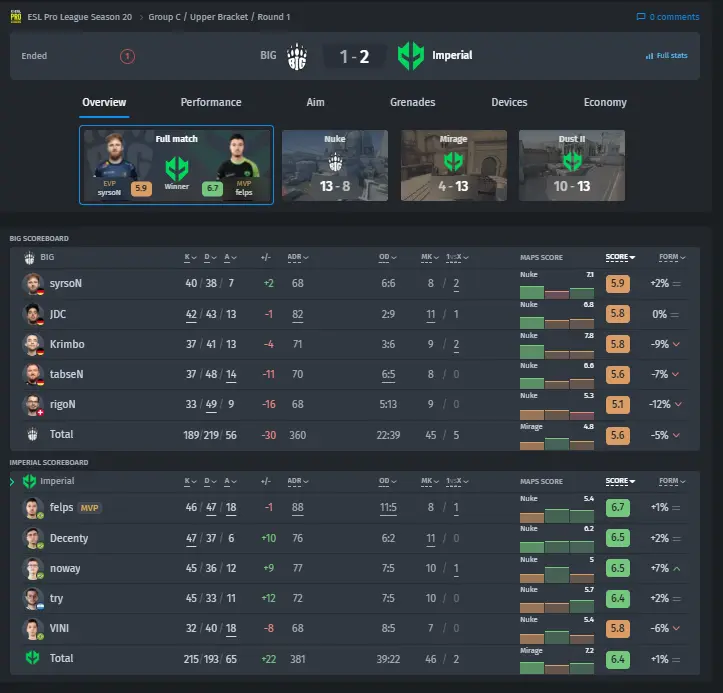Click syrsoN's 5.9 score badge

pos(617,283)
